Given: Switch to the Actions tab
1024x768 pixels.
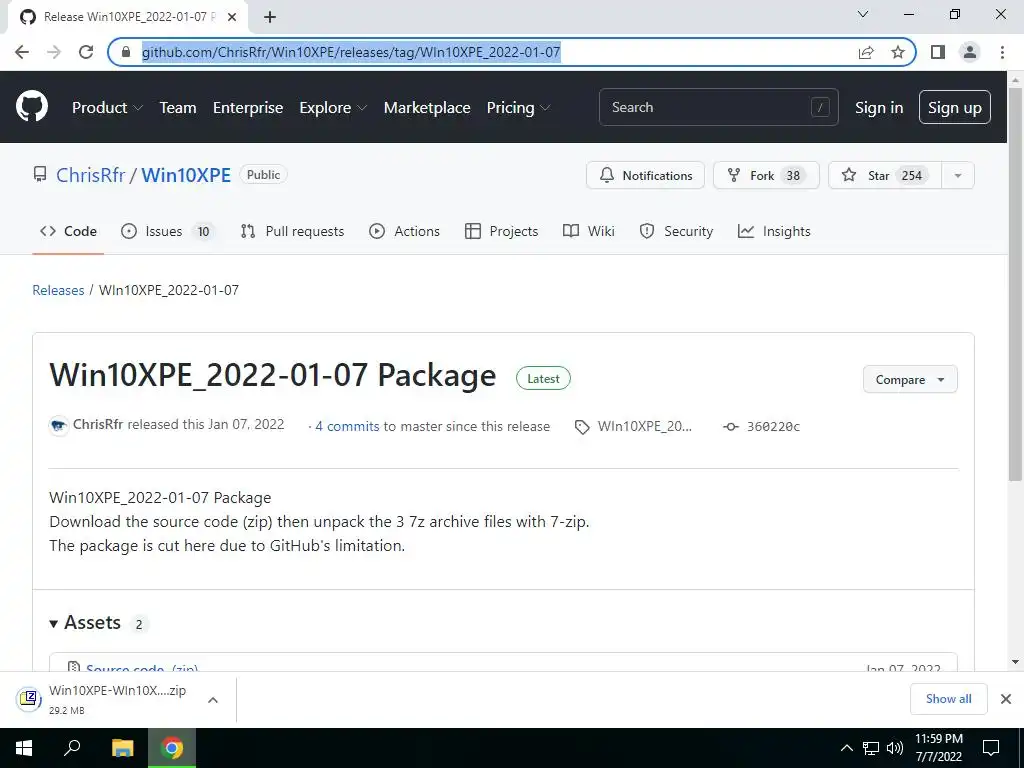Looking at the screenshot, I should (404, 231).
